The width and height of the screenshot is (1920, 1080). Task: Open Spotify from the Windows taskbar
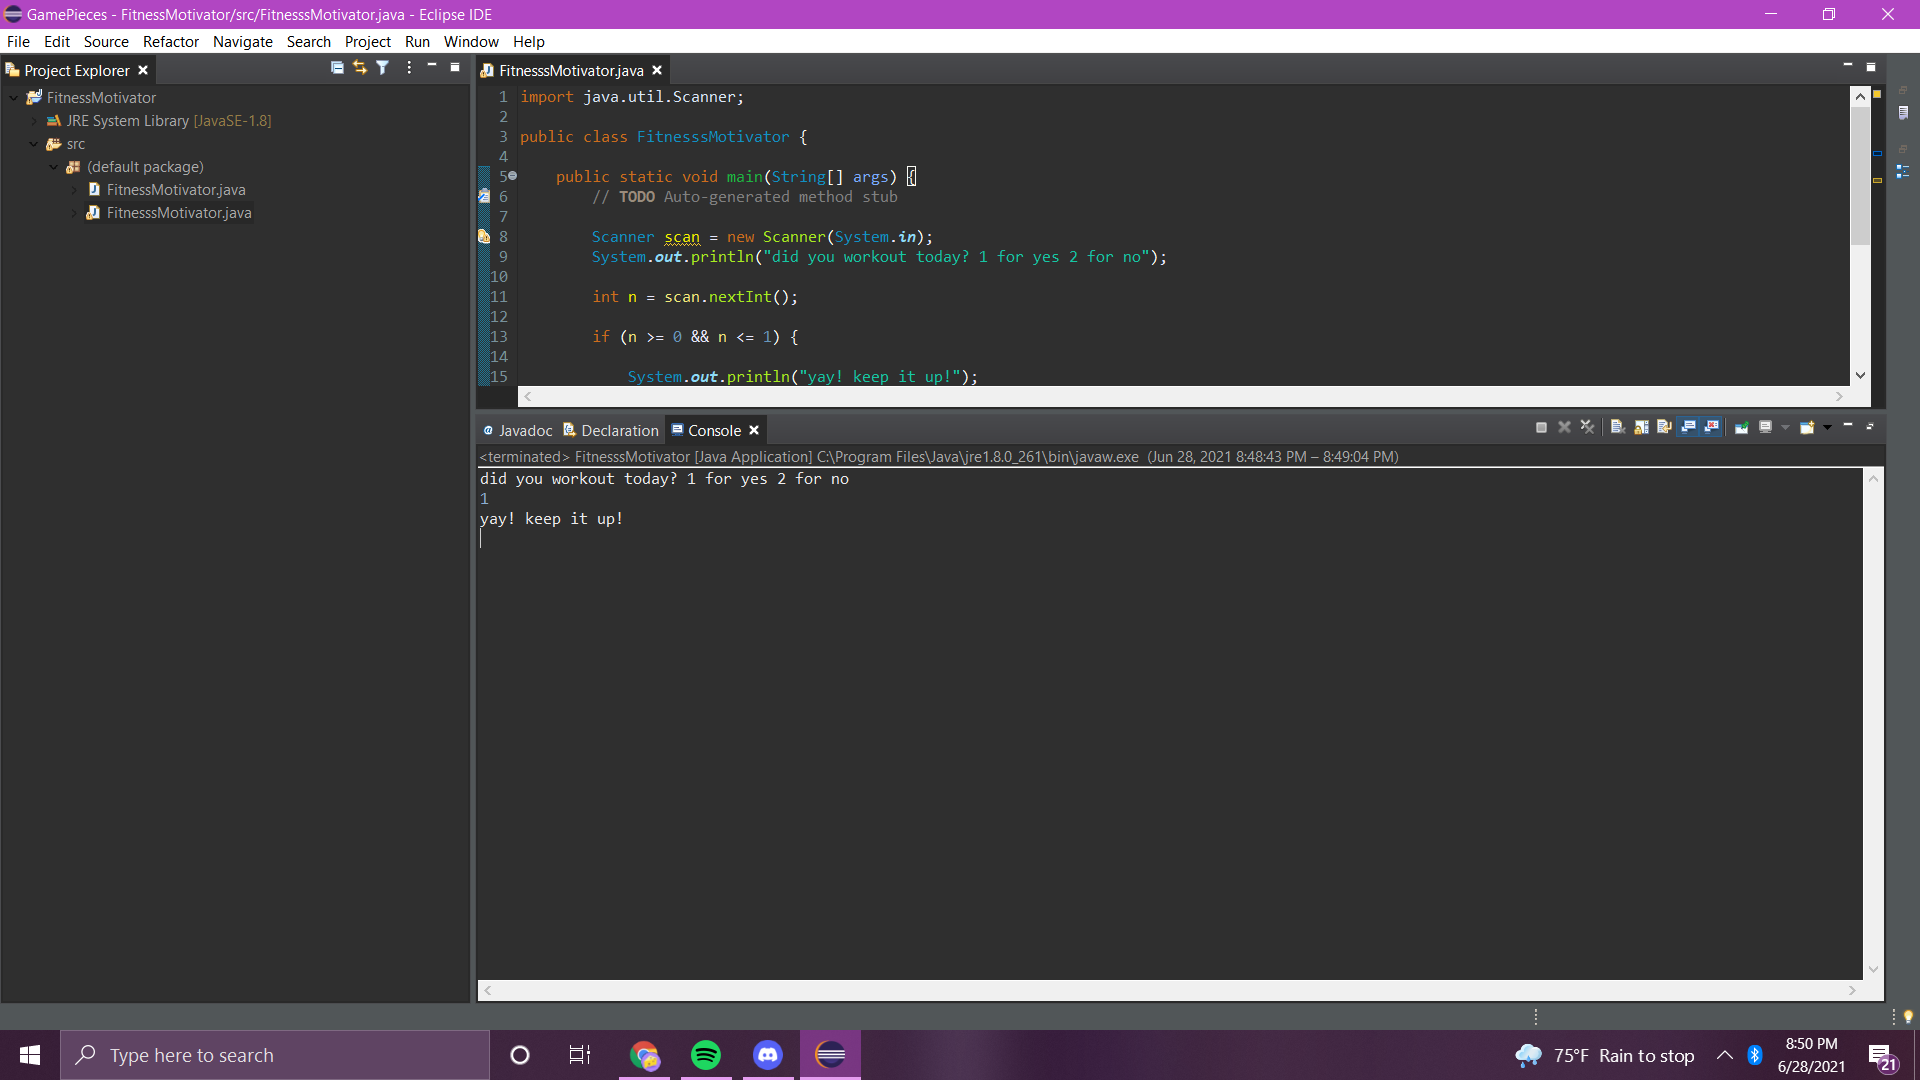(706, 1055)
